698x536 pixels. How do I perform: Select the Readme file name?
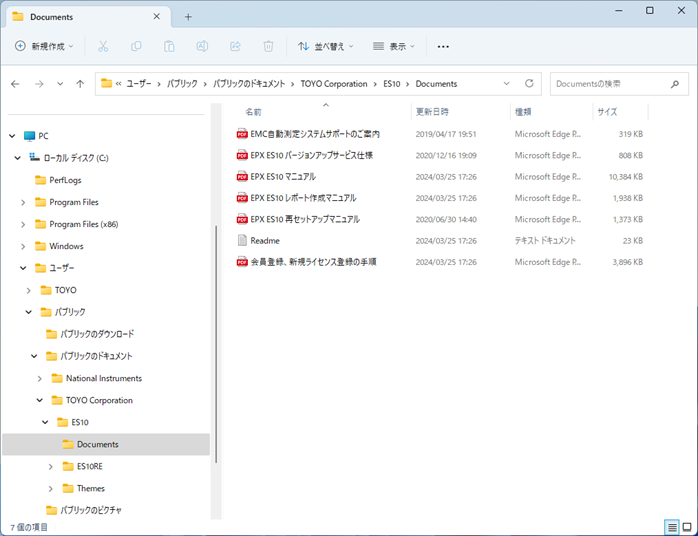point(265,241)
